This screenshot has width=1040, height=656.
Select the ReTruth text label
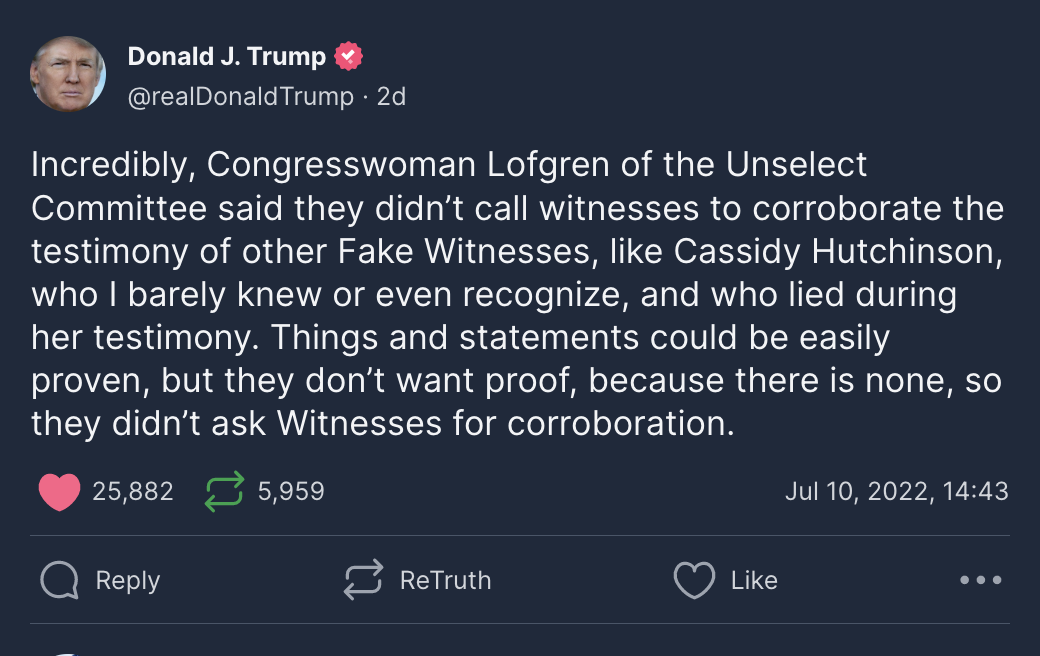coord(445,580)
